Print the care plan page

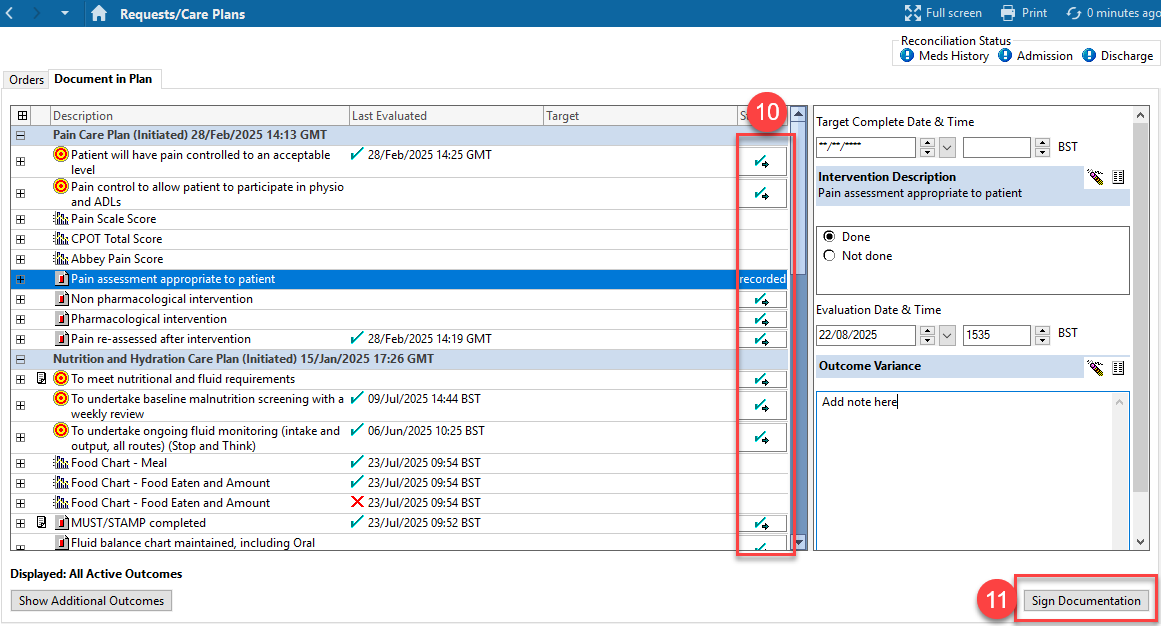(1023, 13)
